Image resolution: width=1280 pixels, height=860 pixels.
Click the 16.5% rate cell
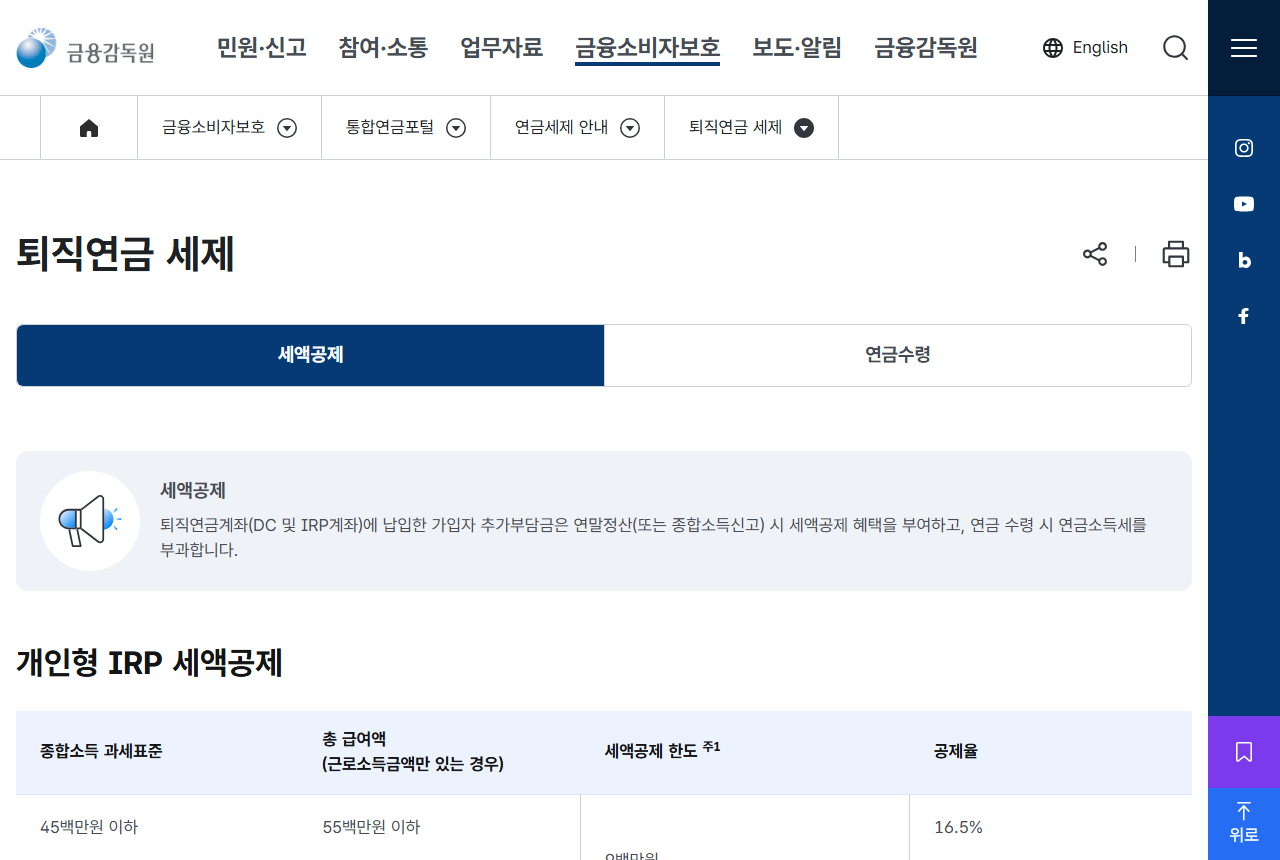click(958, 827)
